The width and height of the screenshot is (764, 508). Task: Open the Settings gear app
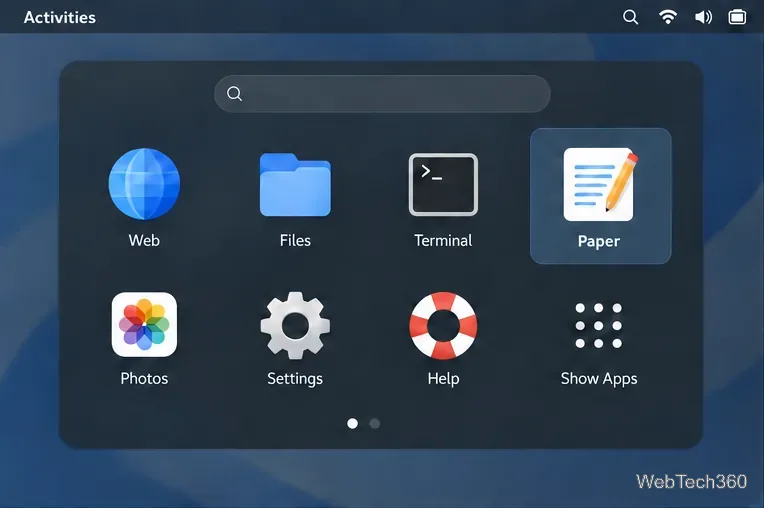(x=295, y=325)
